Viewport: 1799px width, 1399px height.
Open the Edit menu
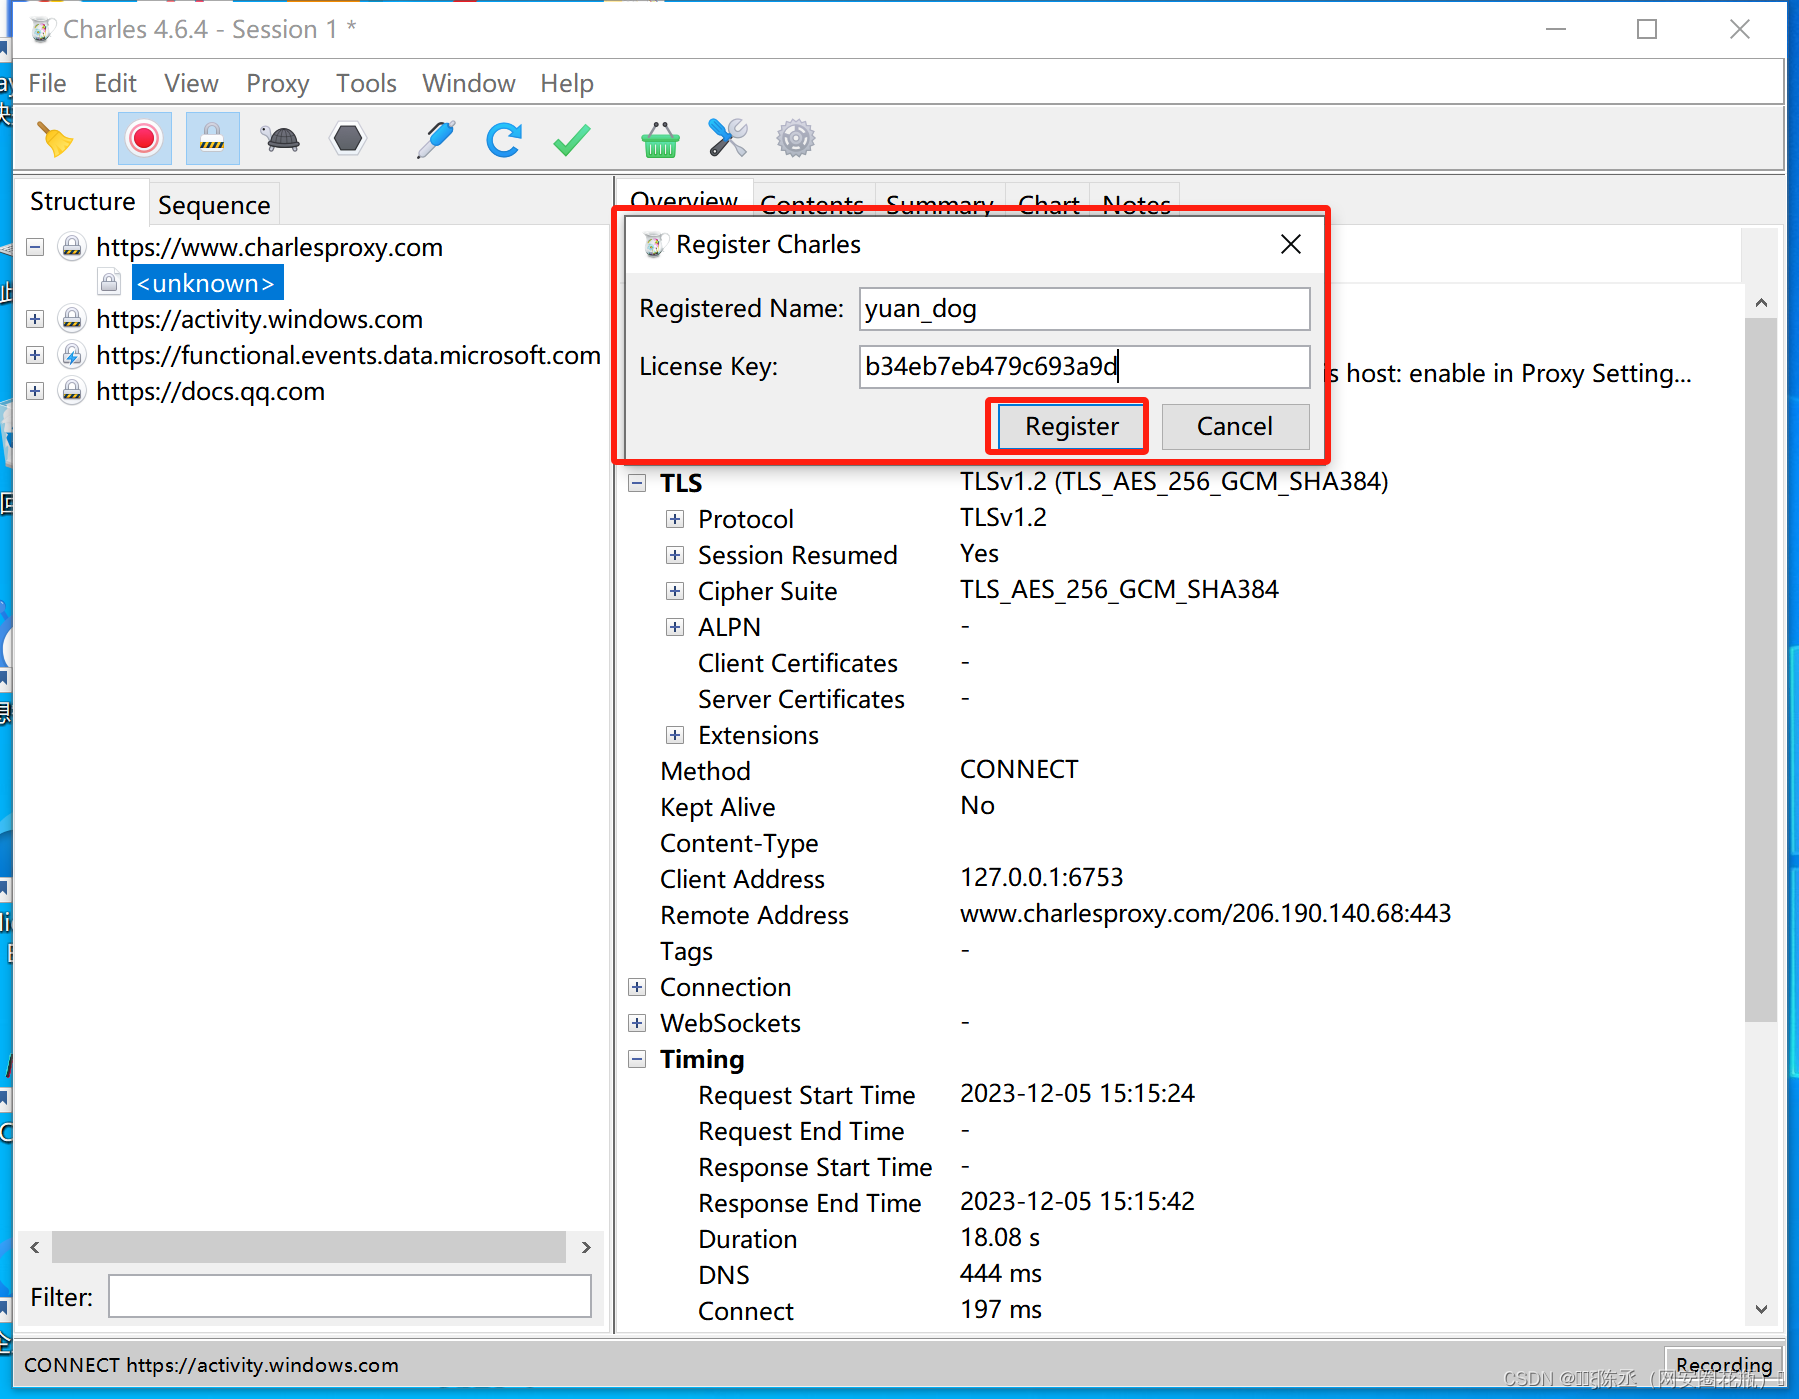click(x=115, y=83)
